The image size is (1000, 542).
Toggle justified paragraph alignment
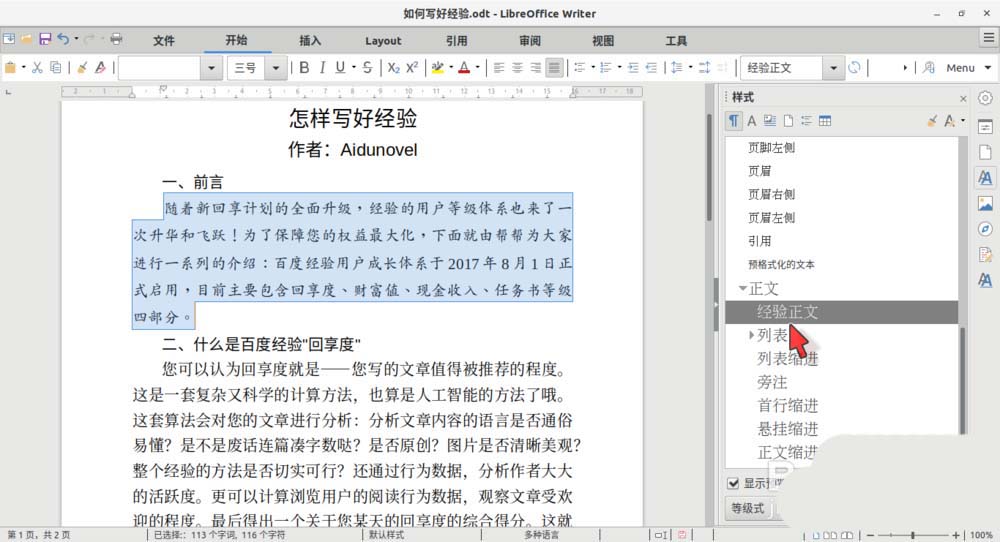point(554,68)
